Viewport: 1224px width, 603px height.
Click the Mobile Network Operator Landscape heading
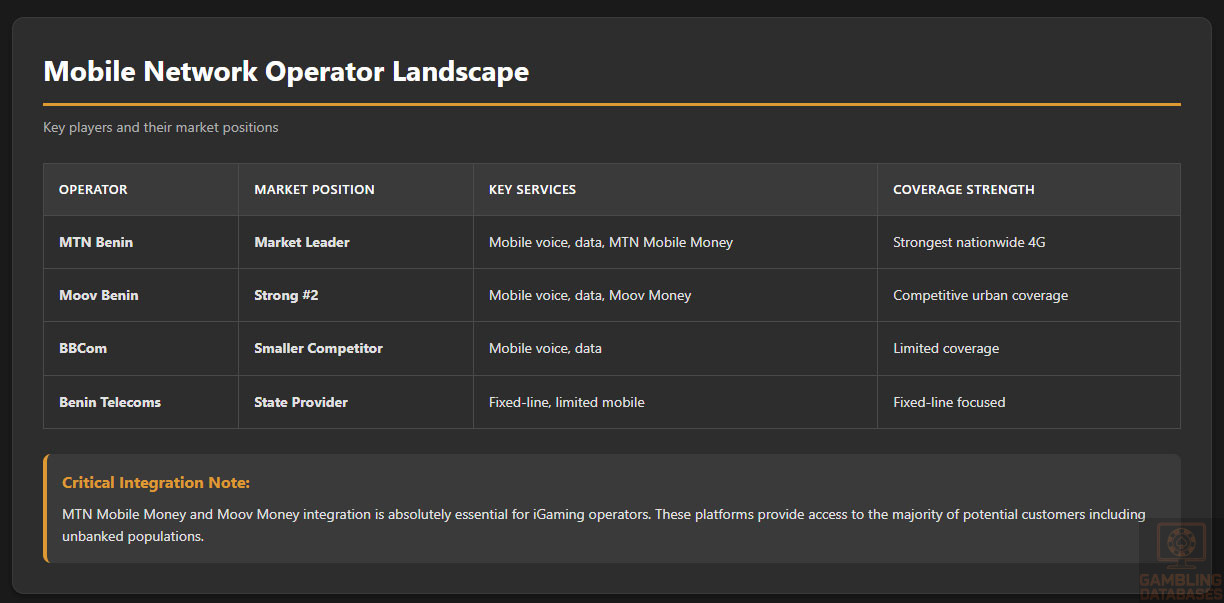286,72
